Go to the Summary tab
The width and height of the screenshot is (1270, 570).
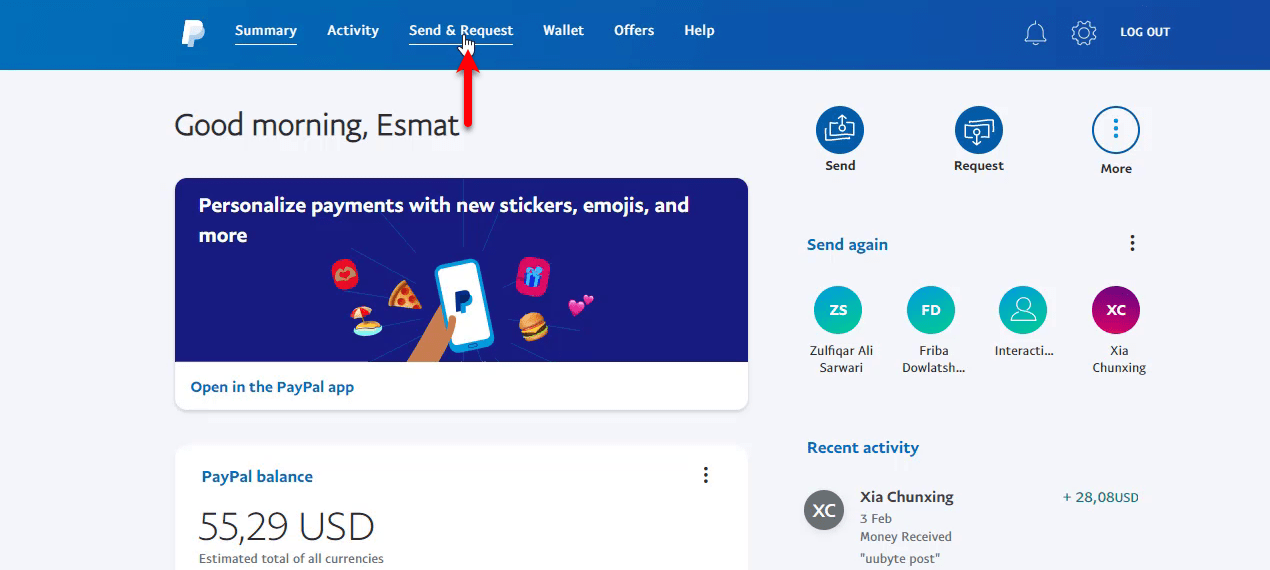(266, 31)
